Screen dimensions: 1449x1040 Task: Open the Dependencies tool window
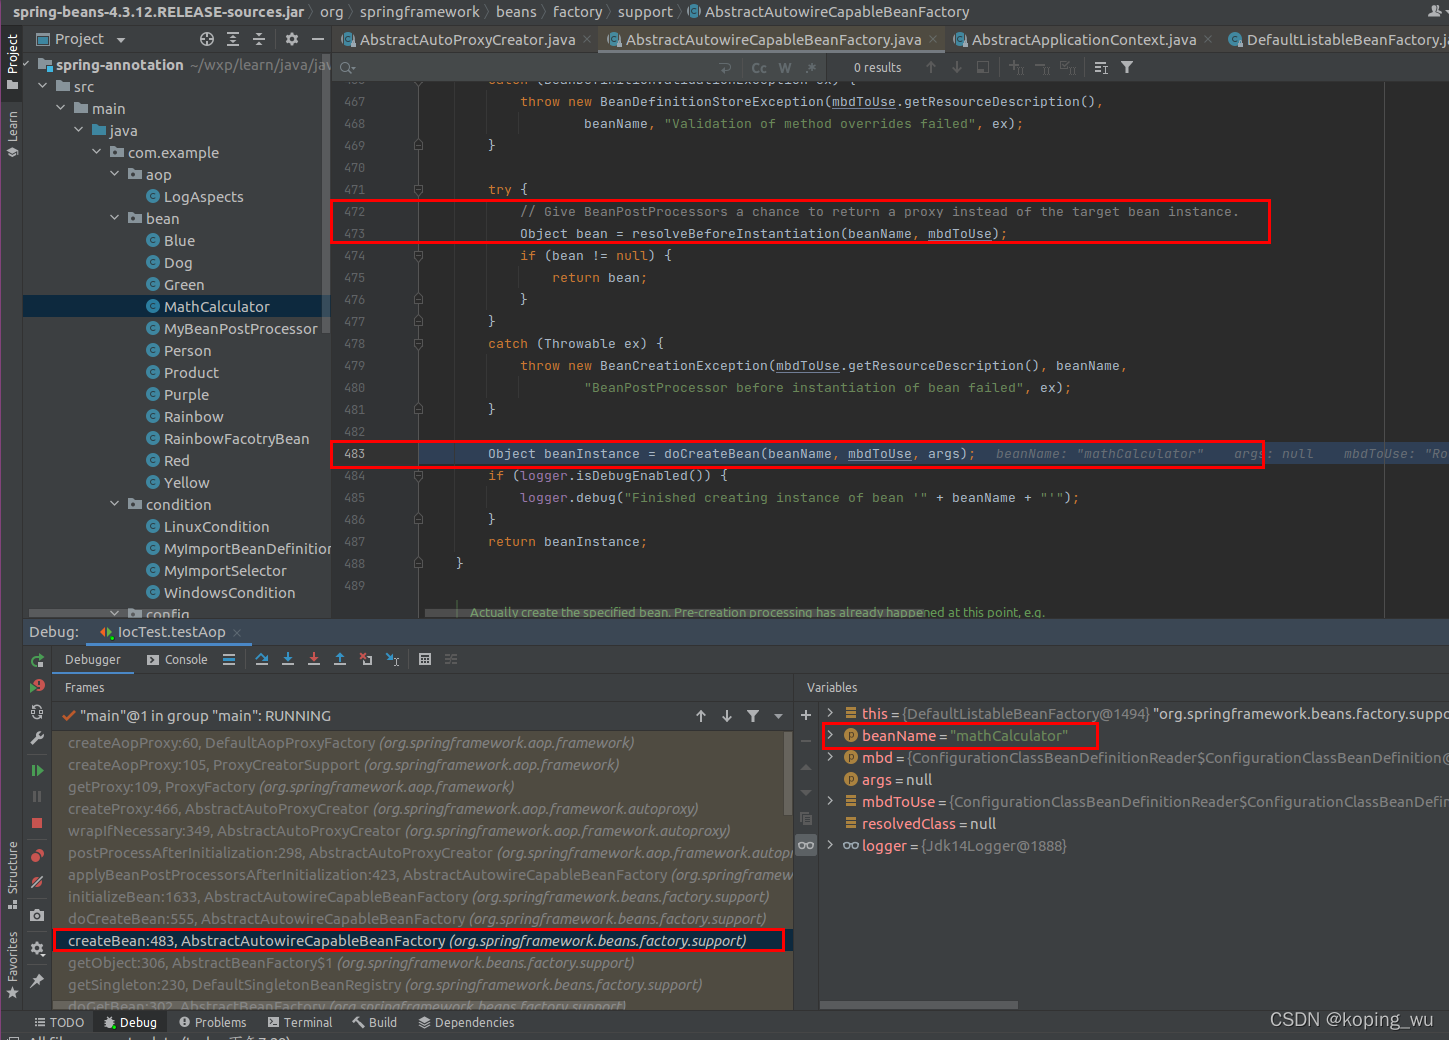pos(466,1022)
